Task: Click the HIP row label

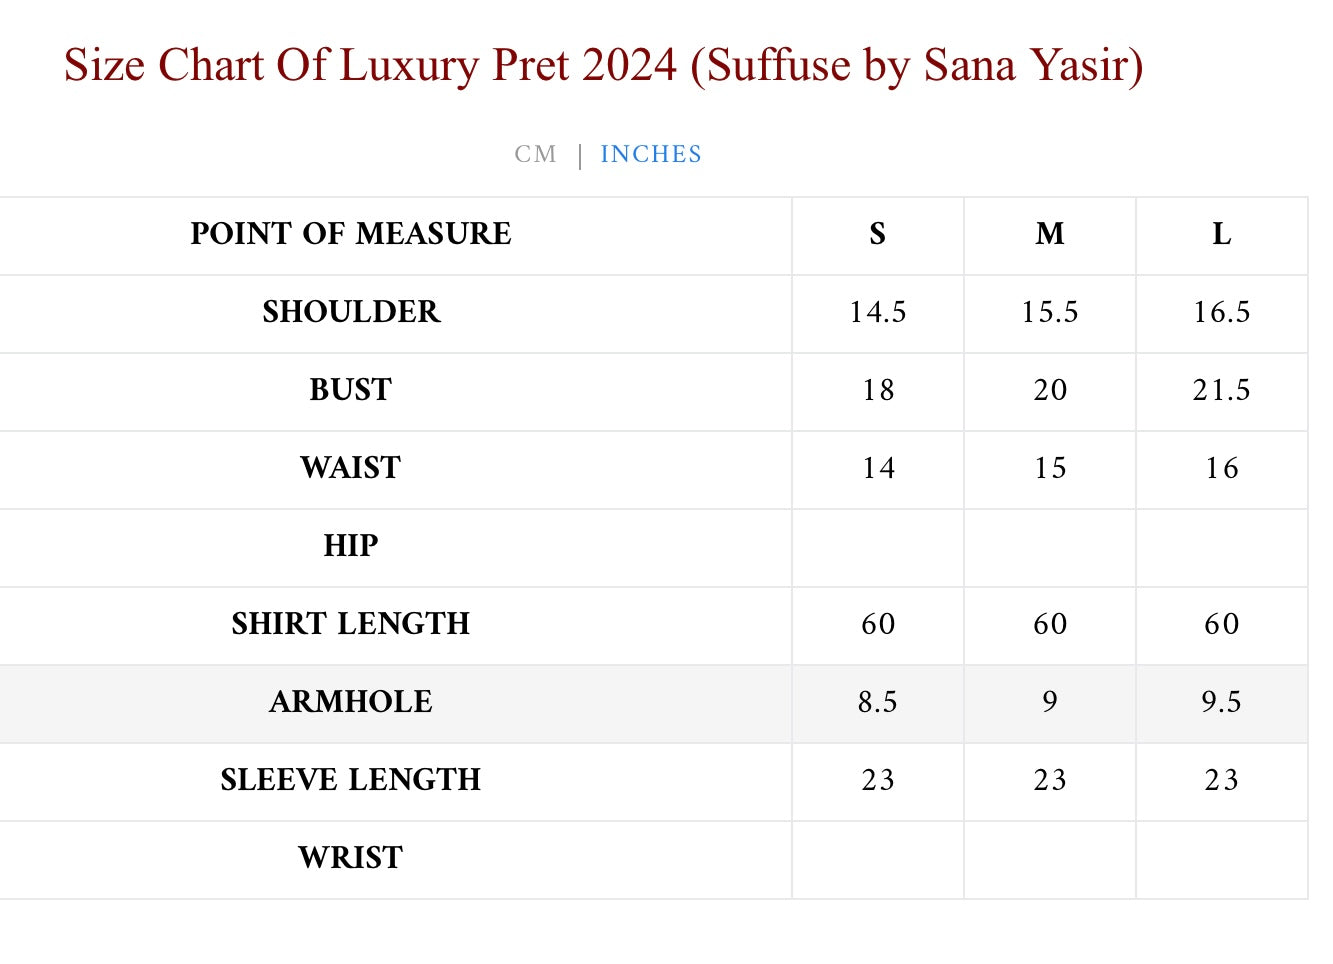Action: (351, 546)
